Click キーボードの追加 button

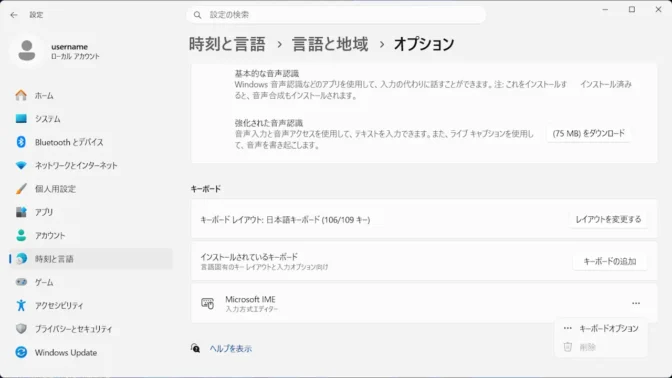point(610,261)
